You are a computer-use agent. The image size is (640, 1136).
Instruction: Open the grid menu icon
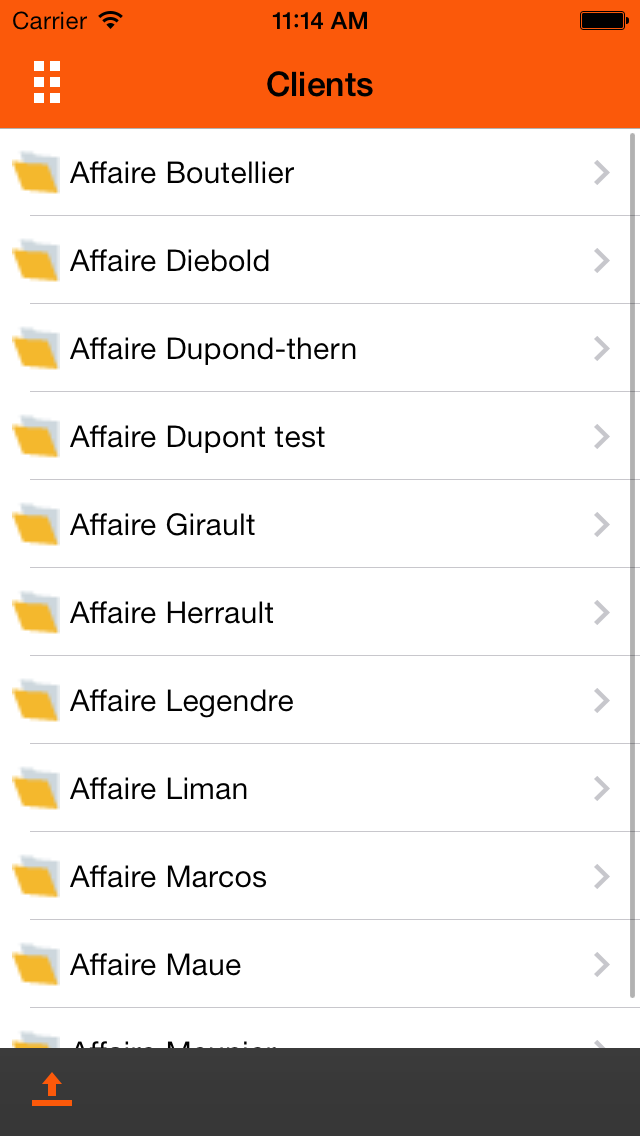47,82
